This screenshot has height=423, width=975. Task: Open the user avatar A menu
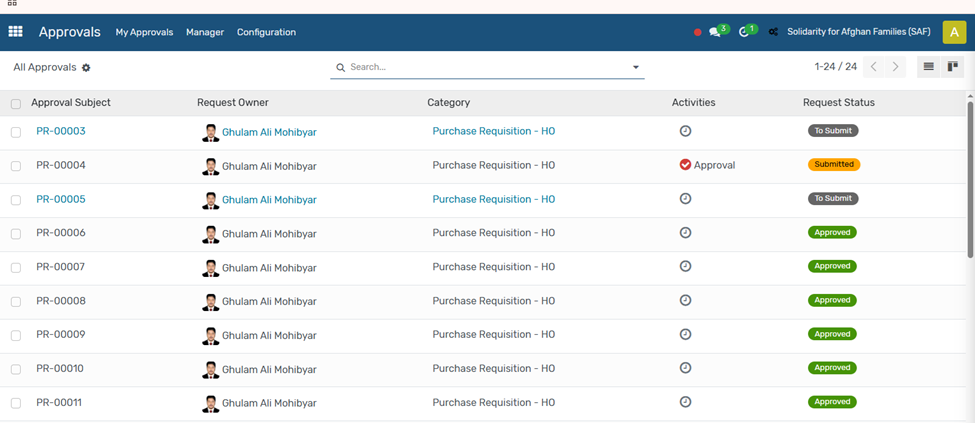[954, 32]
